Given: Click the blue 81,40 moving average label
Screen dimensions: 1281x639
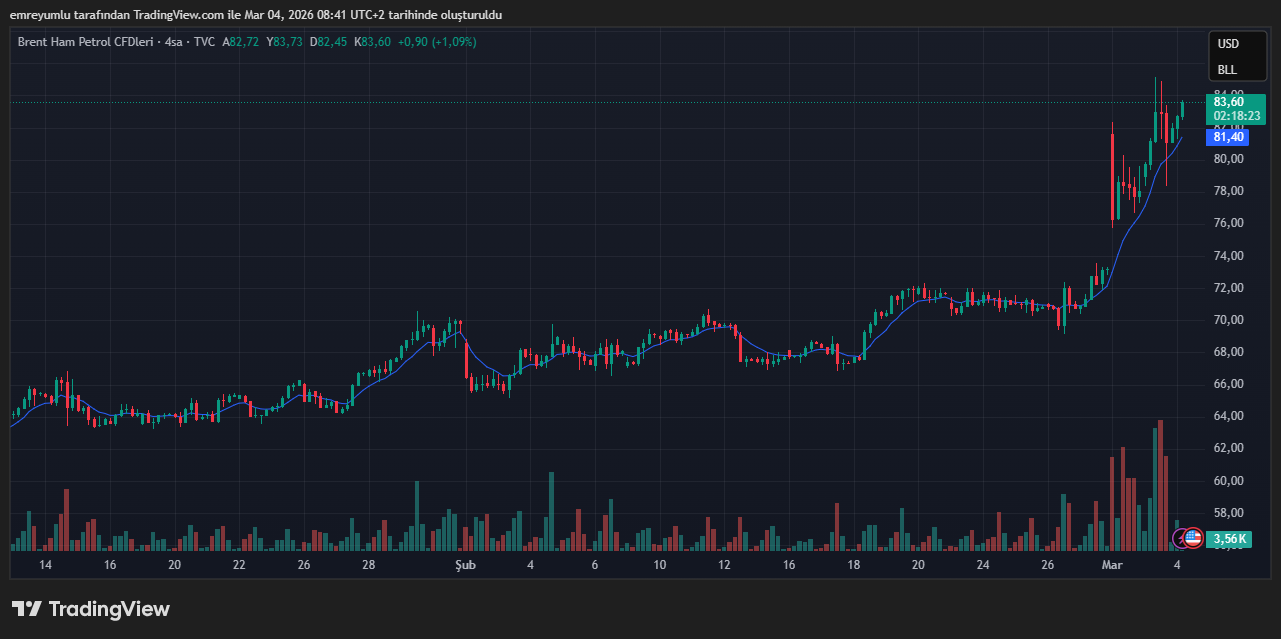Looking at the screenshot, I should [x=1228, y=137].
